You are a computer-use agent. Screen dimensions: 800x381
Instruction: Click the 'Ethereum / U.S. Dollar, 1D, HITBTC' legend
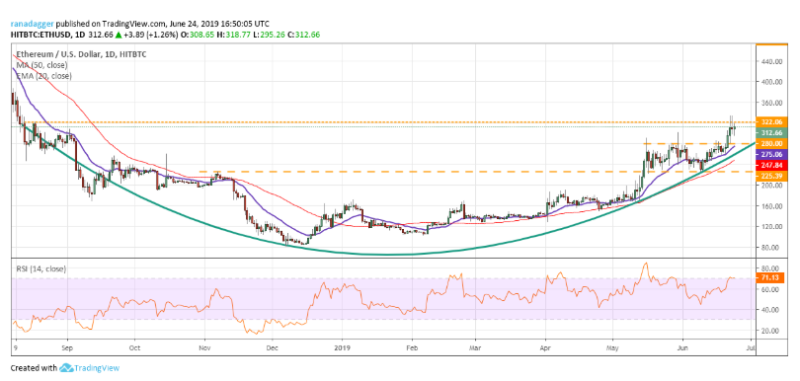click(81, 54)
